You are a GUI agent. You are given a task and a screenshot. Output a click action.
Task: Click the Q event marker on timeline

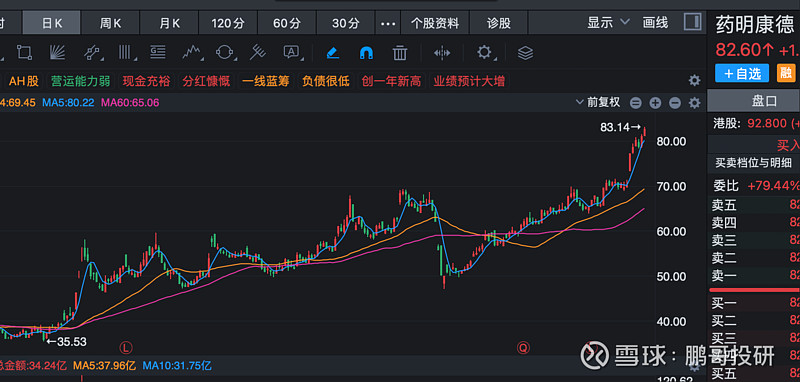(523, 348)
